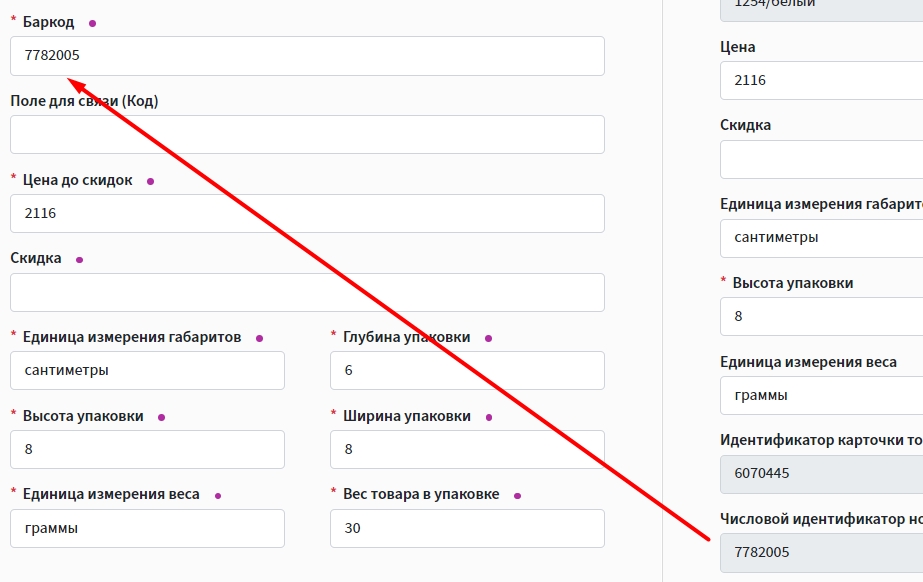Open the hint dot next to Глубина упаковки

pos(489,338)
